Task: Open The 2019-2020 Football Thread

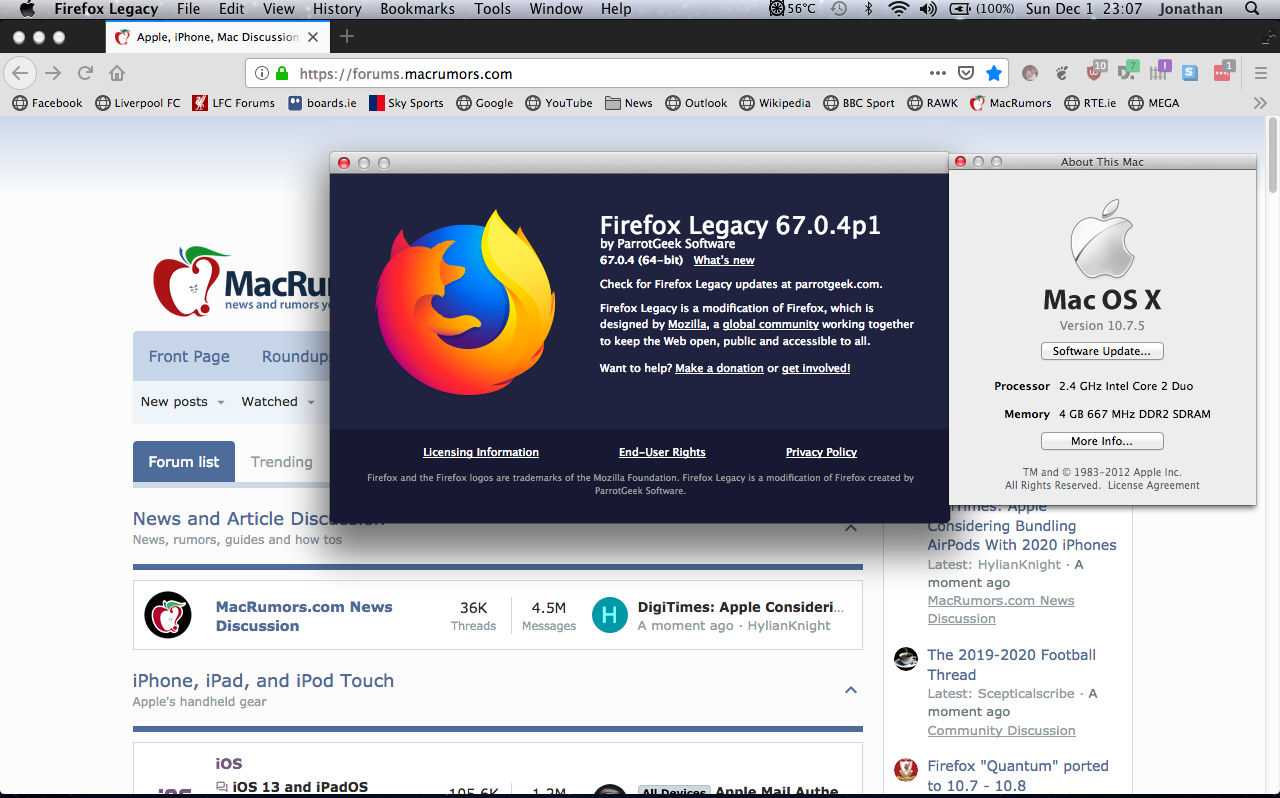Action: point(1011,664)
